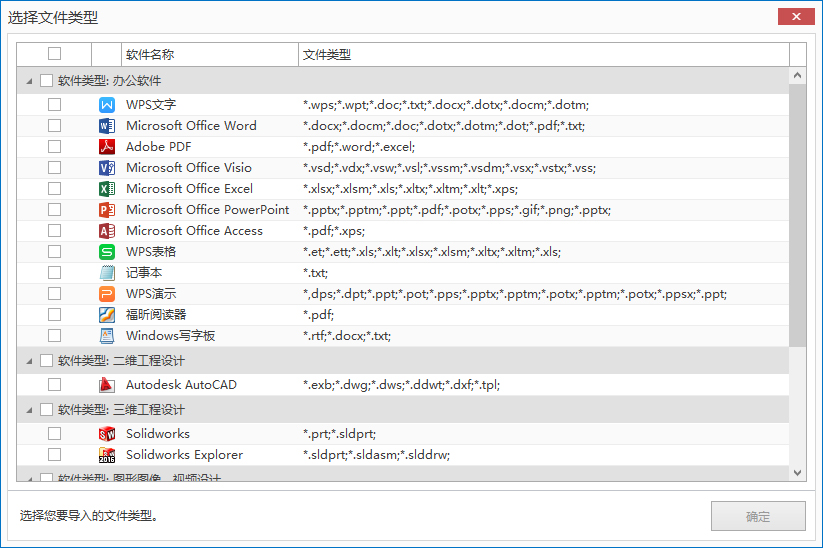Click the Autodesk AutoCAD icon
The height and width of the screenshot is (548, 823).
(x=107, y=385)
